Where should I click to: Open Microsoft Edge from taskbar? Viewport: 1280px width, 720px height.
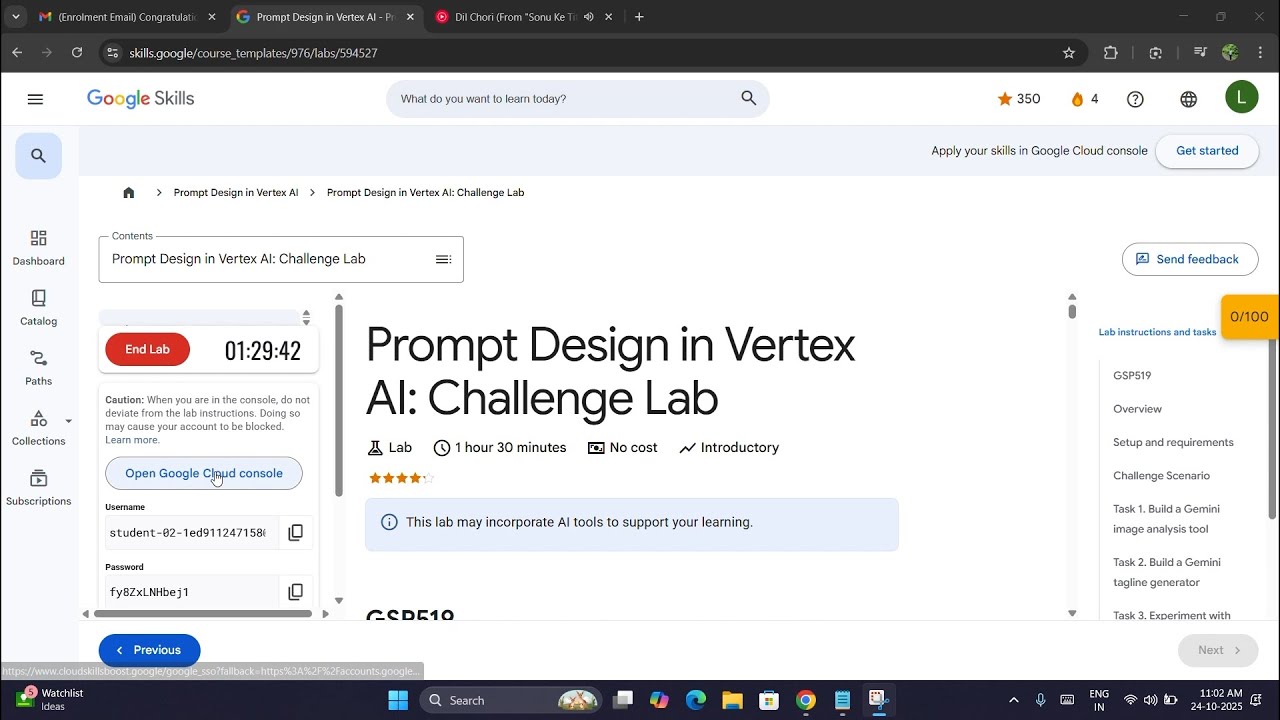[695, 700]
